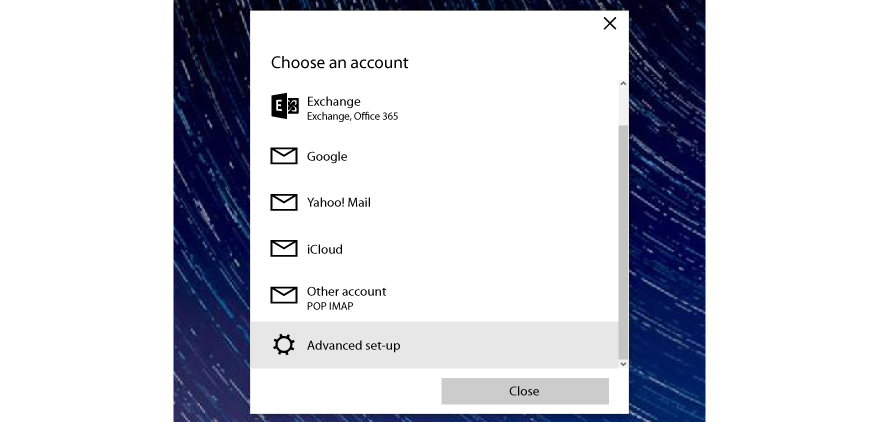The height and width of the screenshot is (422, 887).
Task: Choose Google as account type
Action: pos(434,156)
